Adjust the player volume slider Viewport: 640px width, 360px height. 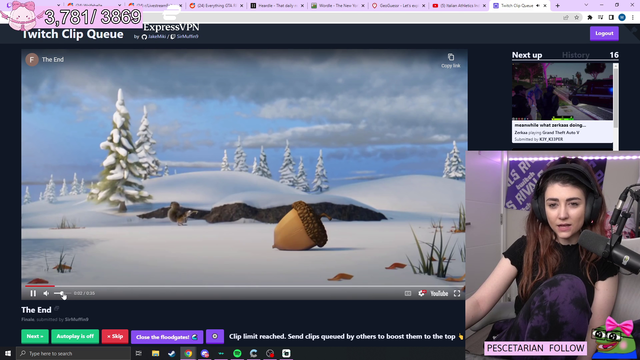pyautogui.click(x=62, y=293)
